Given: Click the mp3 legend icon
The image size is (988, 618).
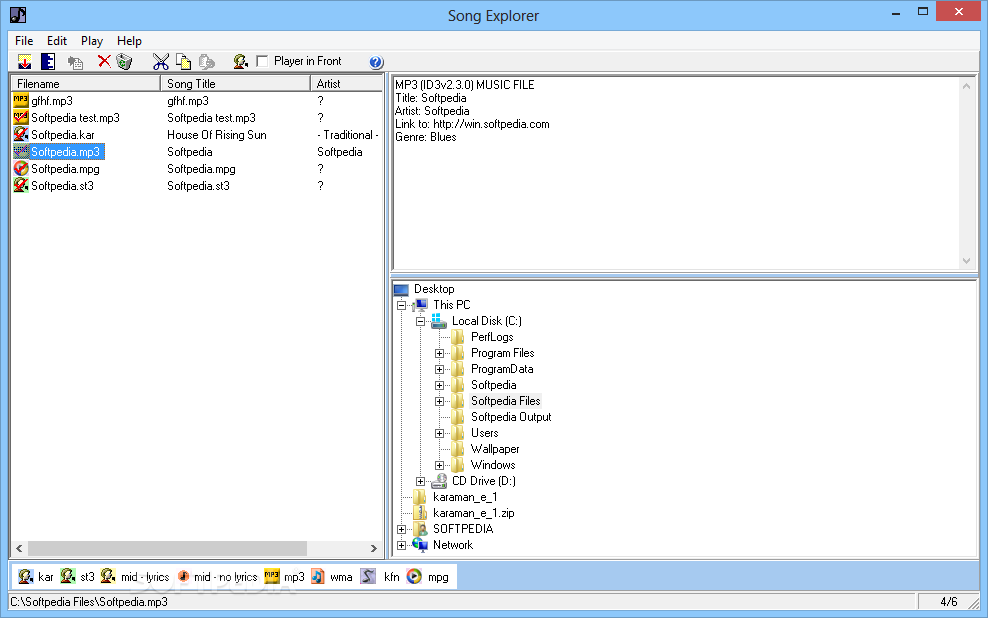Looking at the screenshot, I should coord(272,576).
